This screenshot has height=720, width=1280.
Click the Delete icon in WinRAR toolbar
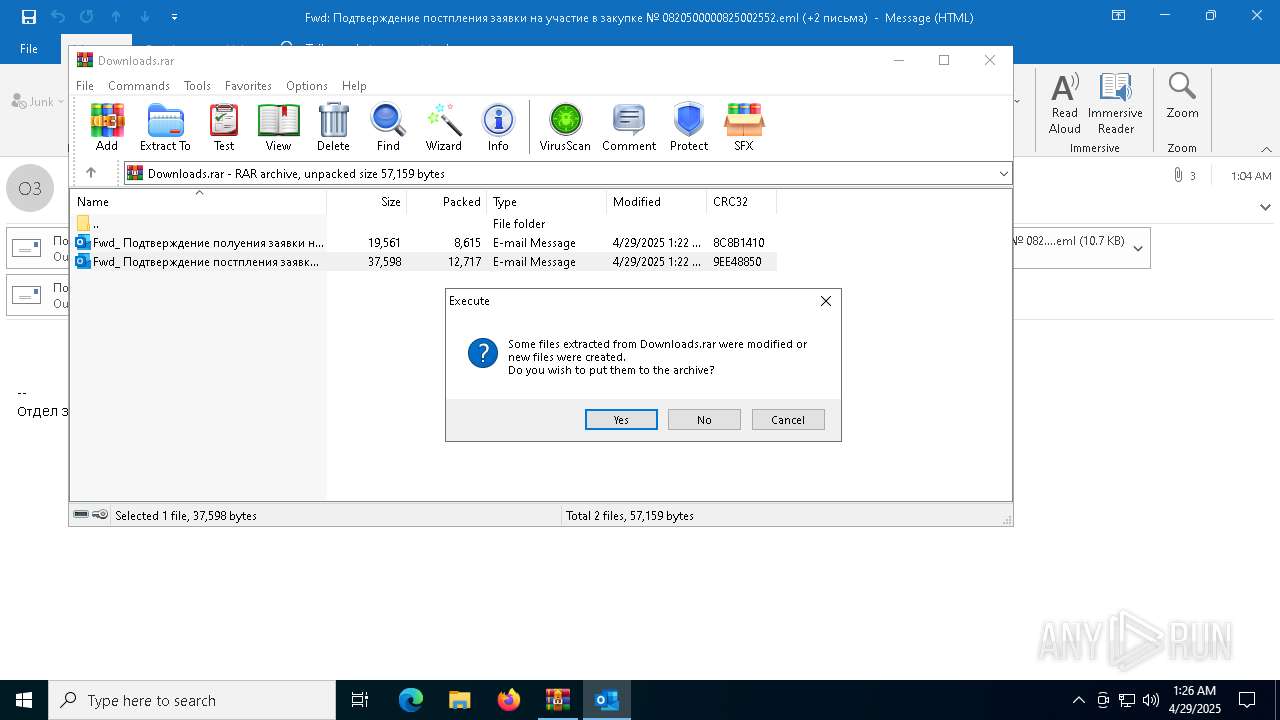pyautogui.click(x=333, y=126)
